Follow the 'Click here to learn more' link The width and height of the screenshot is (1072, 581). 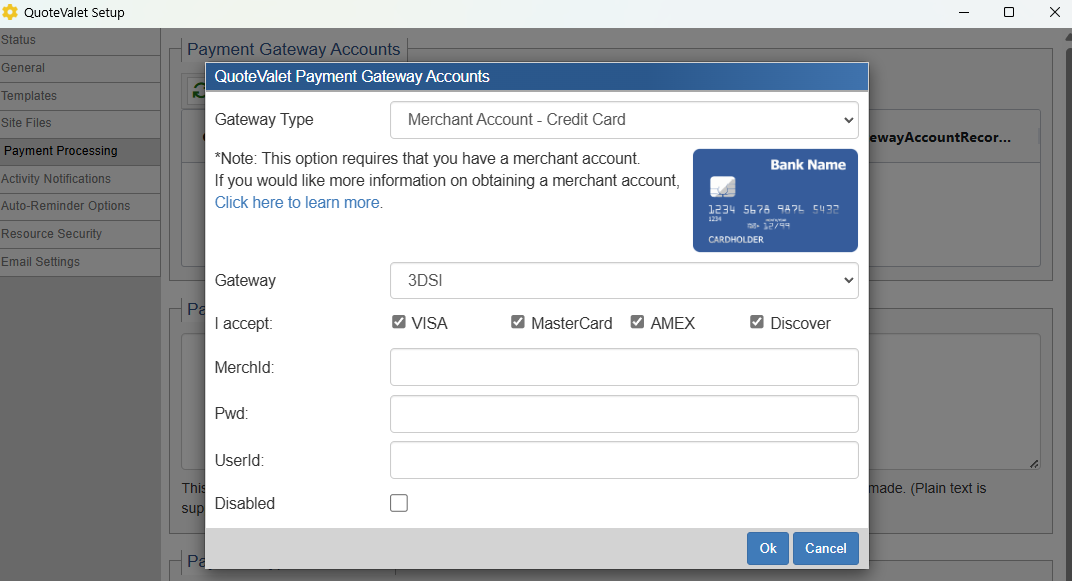pos(297,202)
